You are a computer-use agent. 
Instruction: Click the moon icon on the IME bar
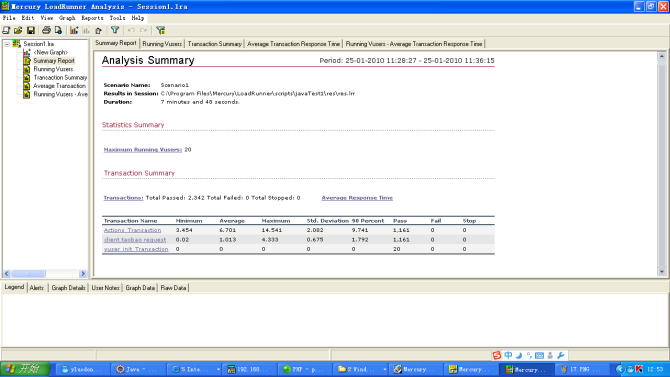519,355
